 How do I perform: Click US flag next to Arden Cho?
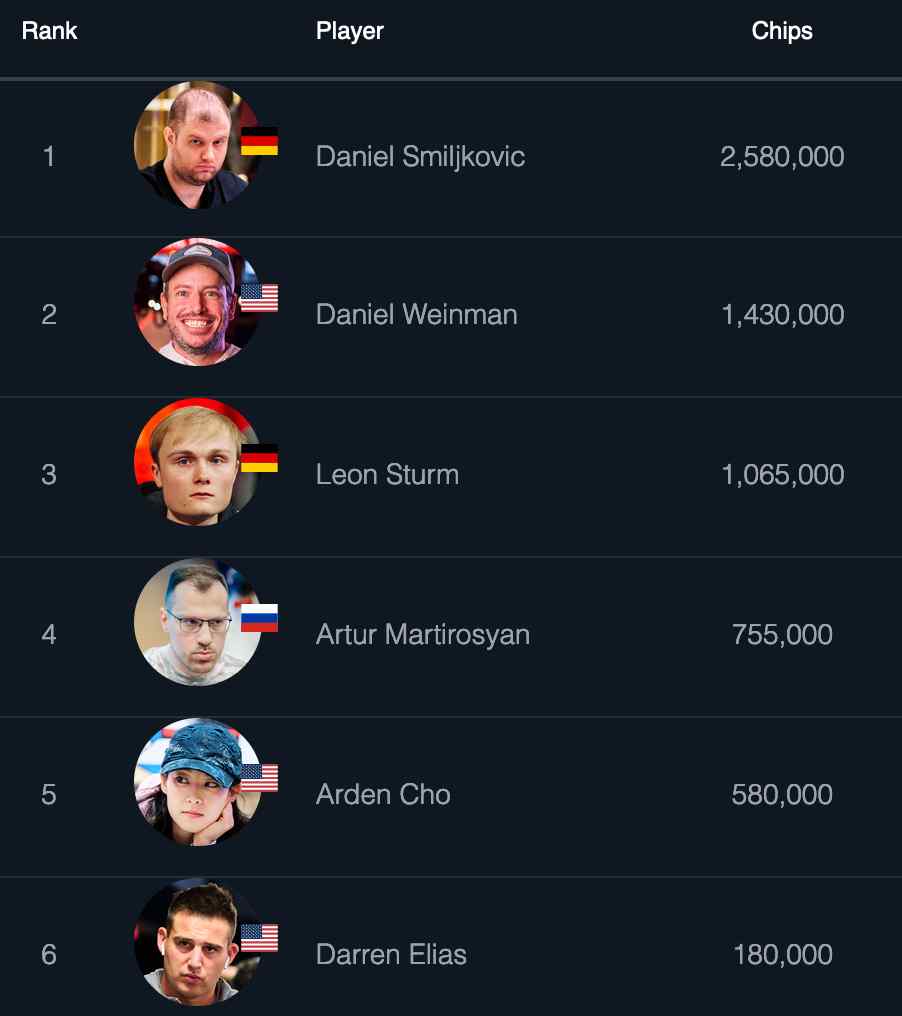[259, 778]
